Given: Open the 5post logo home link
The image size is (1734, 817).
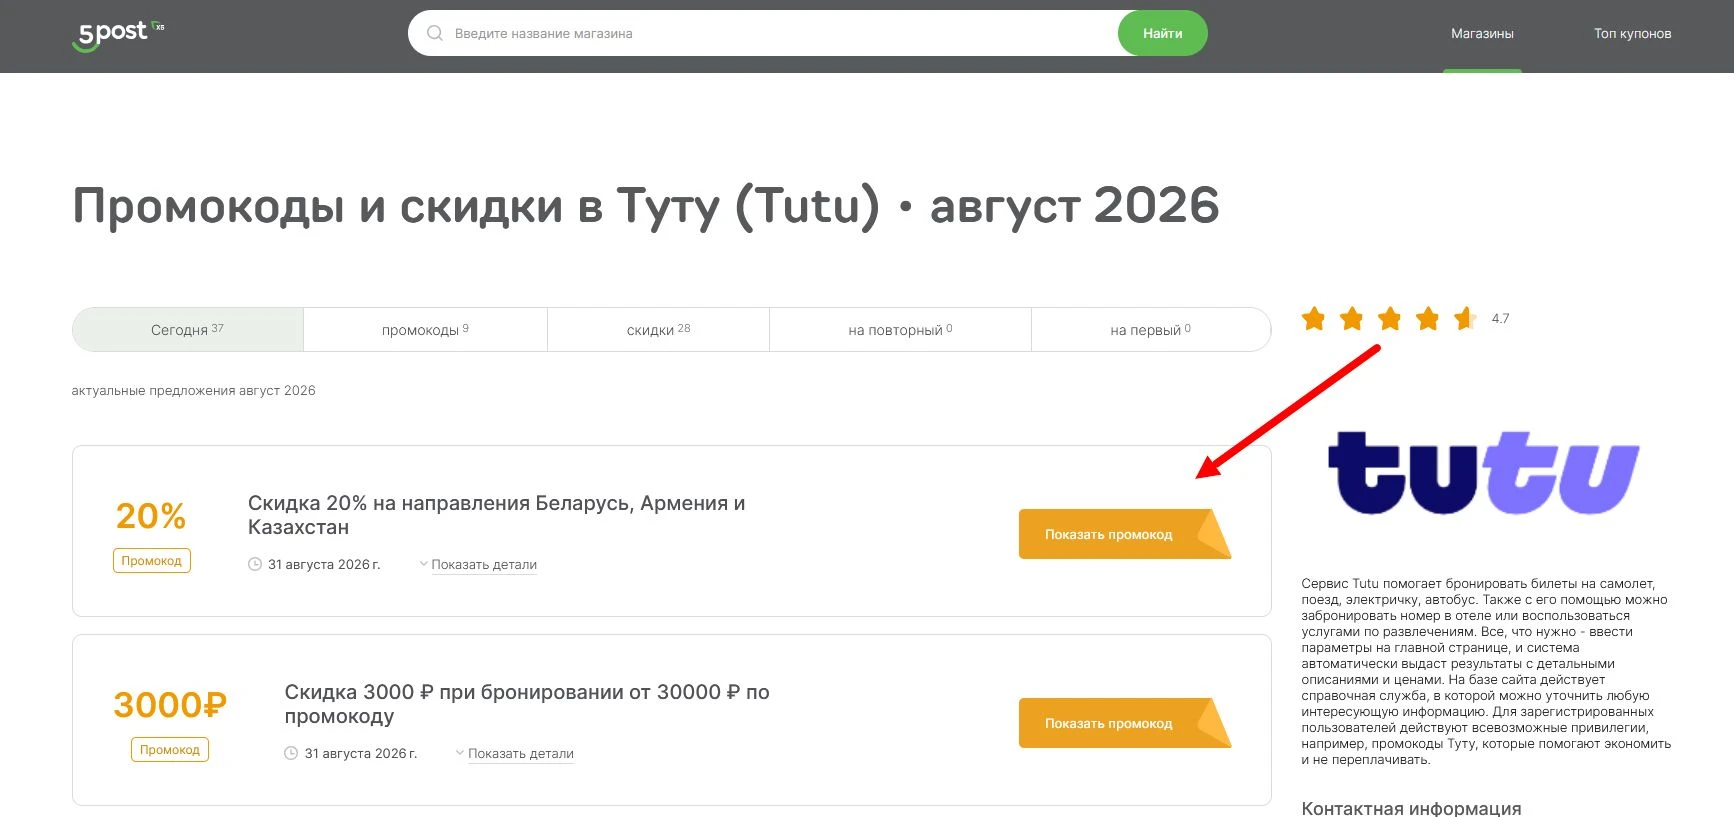Looking at the screenshot, I should click(118, 35).
